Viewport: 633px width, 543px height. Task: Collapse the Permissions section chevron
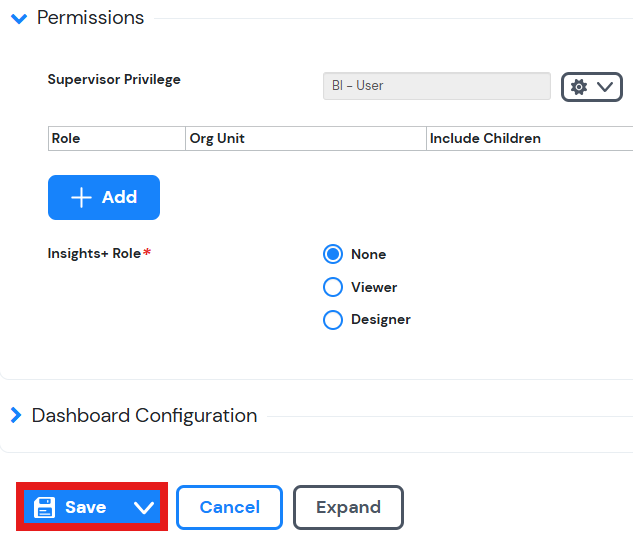click(19, 18)
